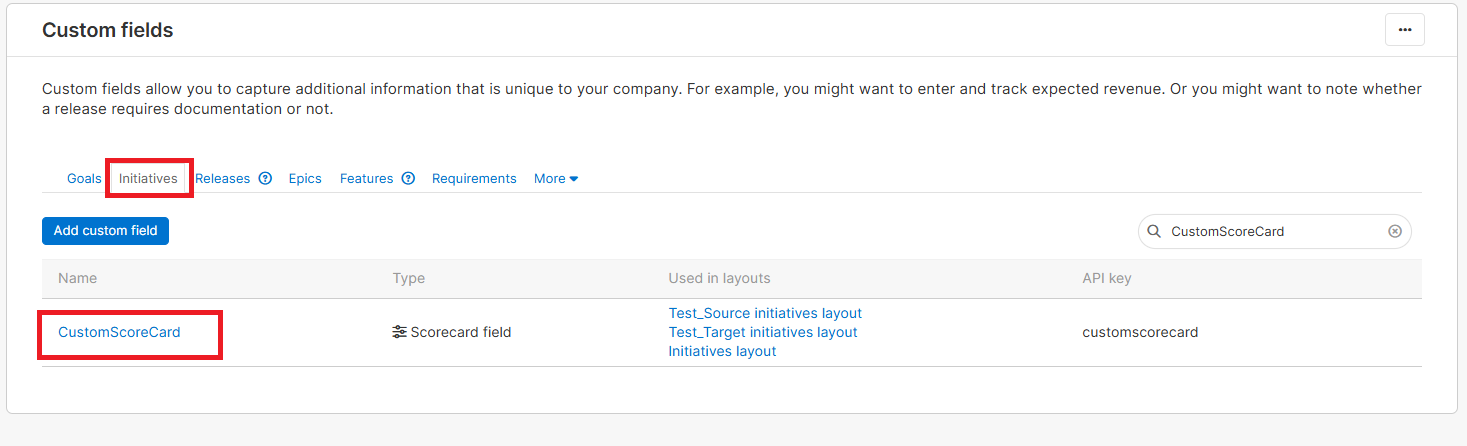Image resolution: width=1467 pixels, height=446 pixels.
Task: Click the scorecard field type icon
Action: click(399, 332)
